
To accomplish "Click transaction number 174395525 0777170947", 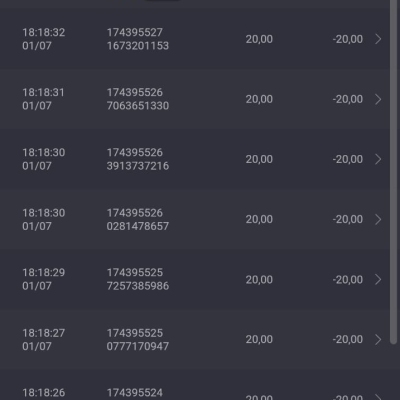I will 138,339.
